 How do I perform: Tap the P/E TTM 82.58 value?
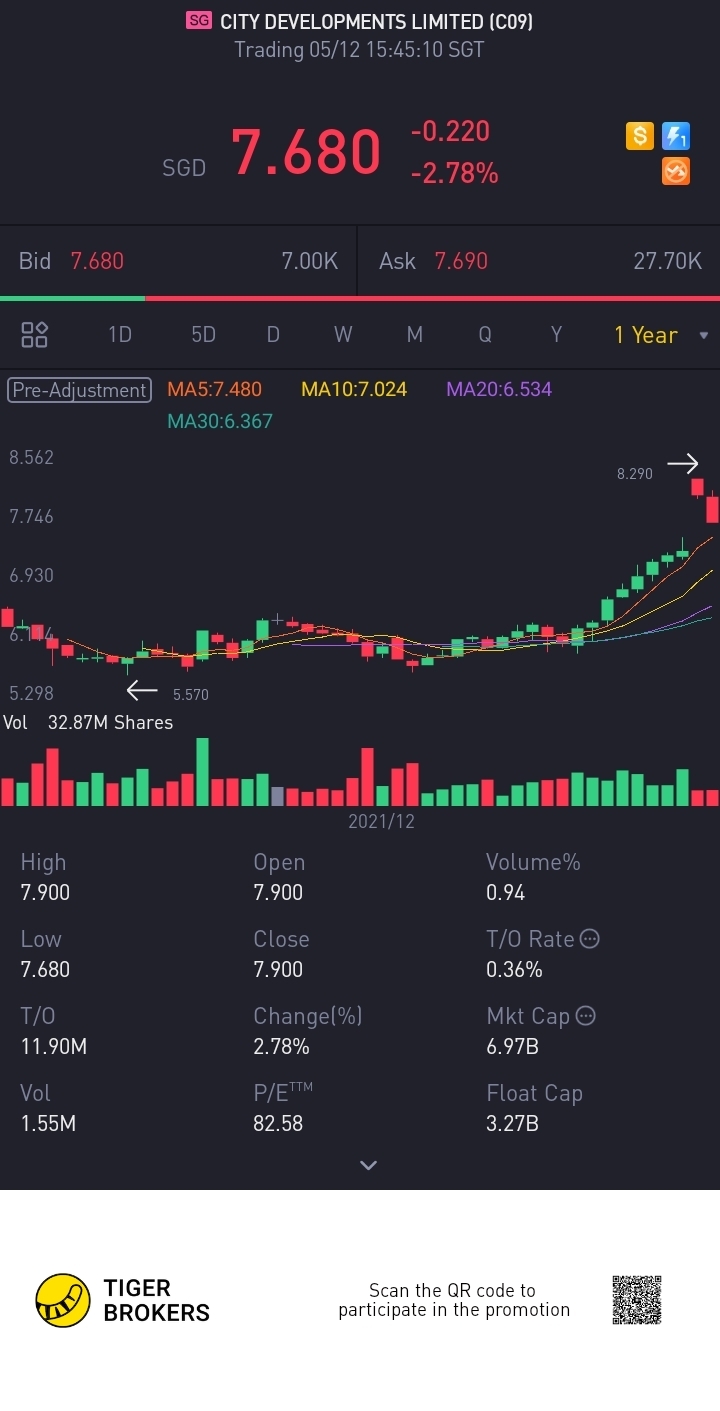[x=278, y=1123]
